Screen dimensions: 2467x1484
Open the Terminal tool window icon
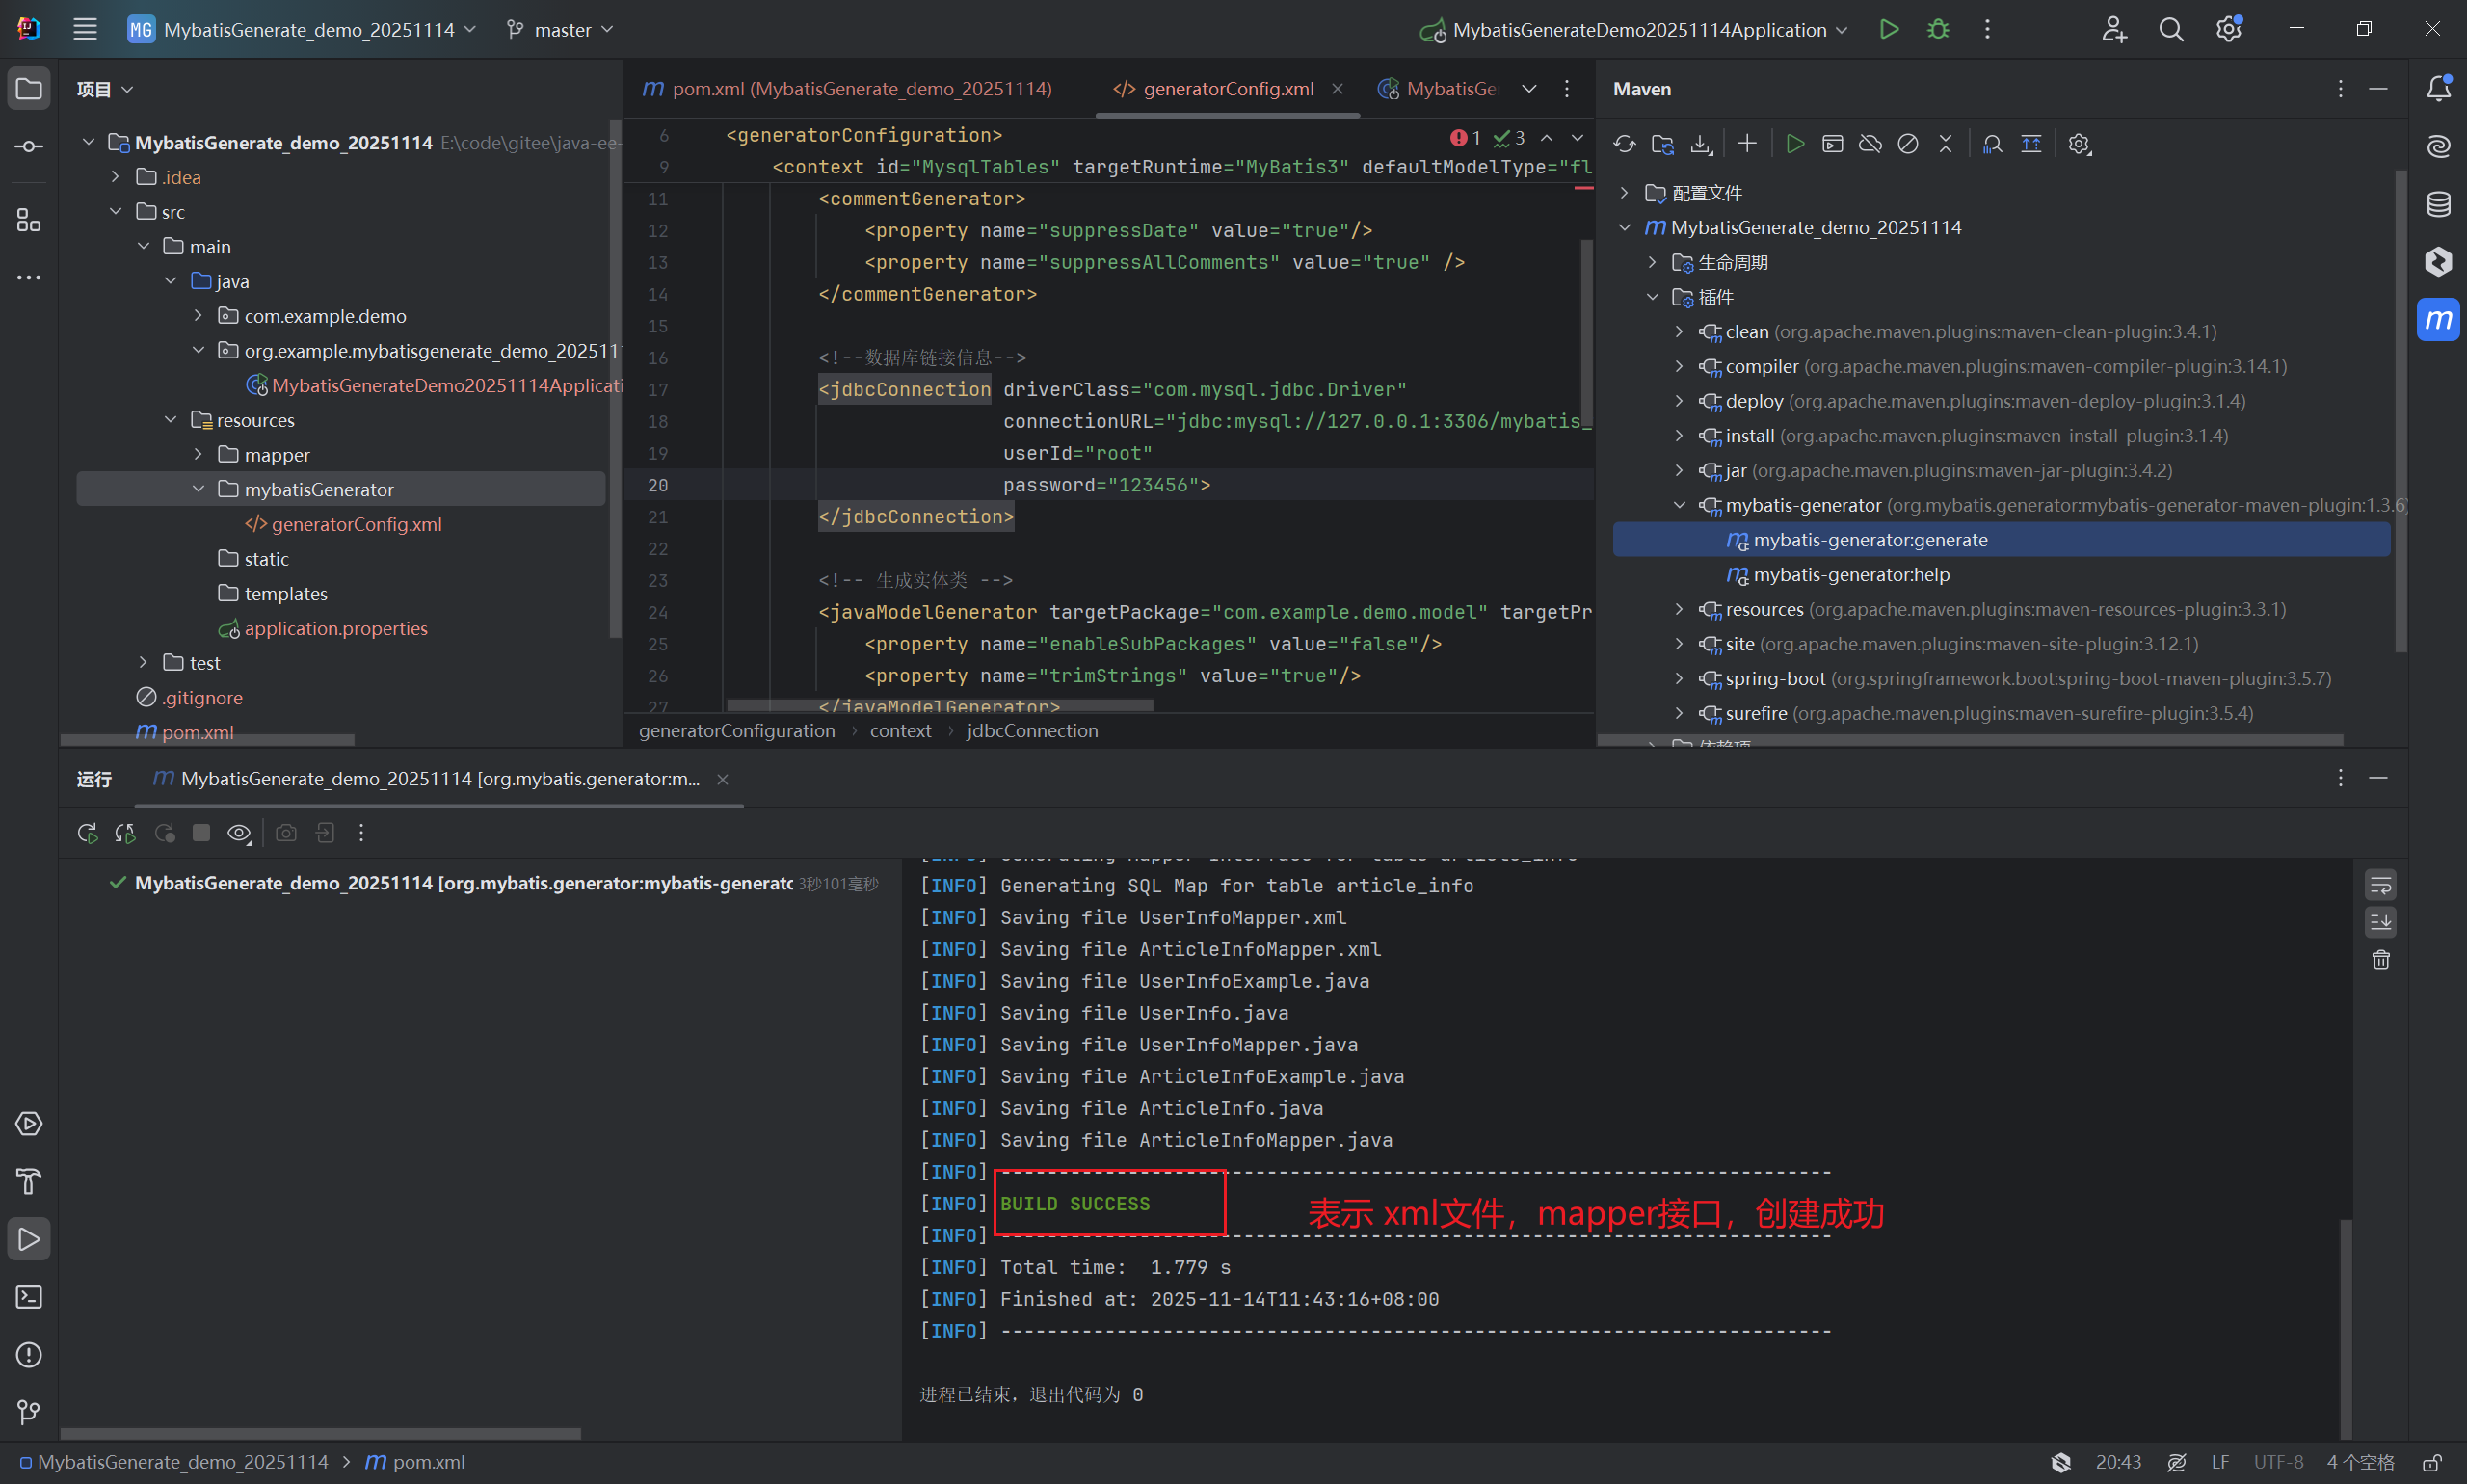tap(29, 1297)
